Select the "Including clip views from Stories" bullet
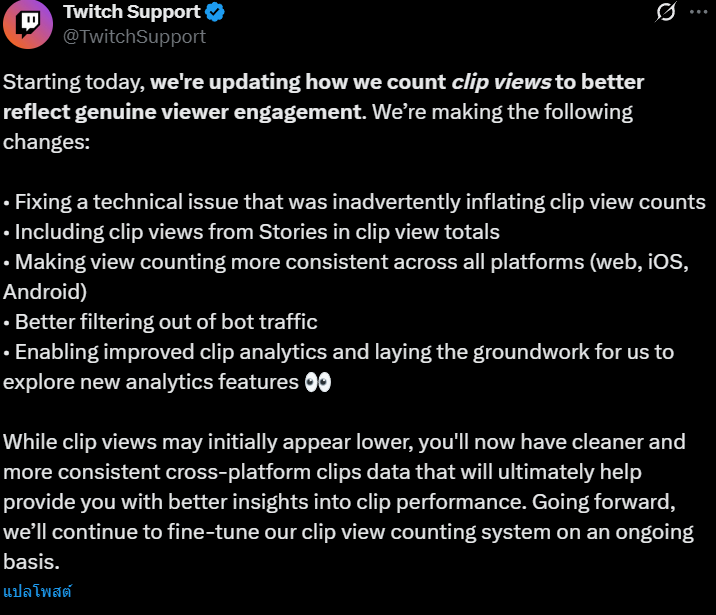 click(x=251, y=231)
